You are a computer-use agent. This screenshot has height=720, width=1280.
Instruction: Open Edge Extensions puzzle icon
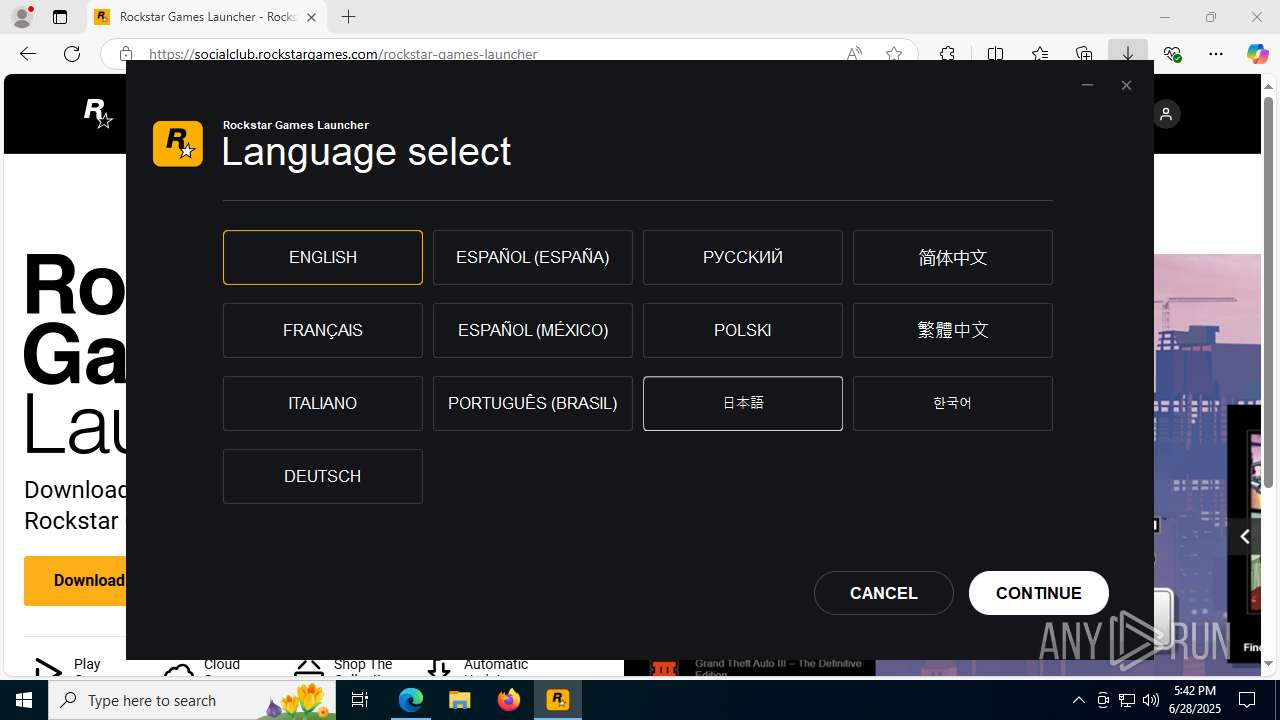[947, 54]
